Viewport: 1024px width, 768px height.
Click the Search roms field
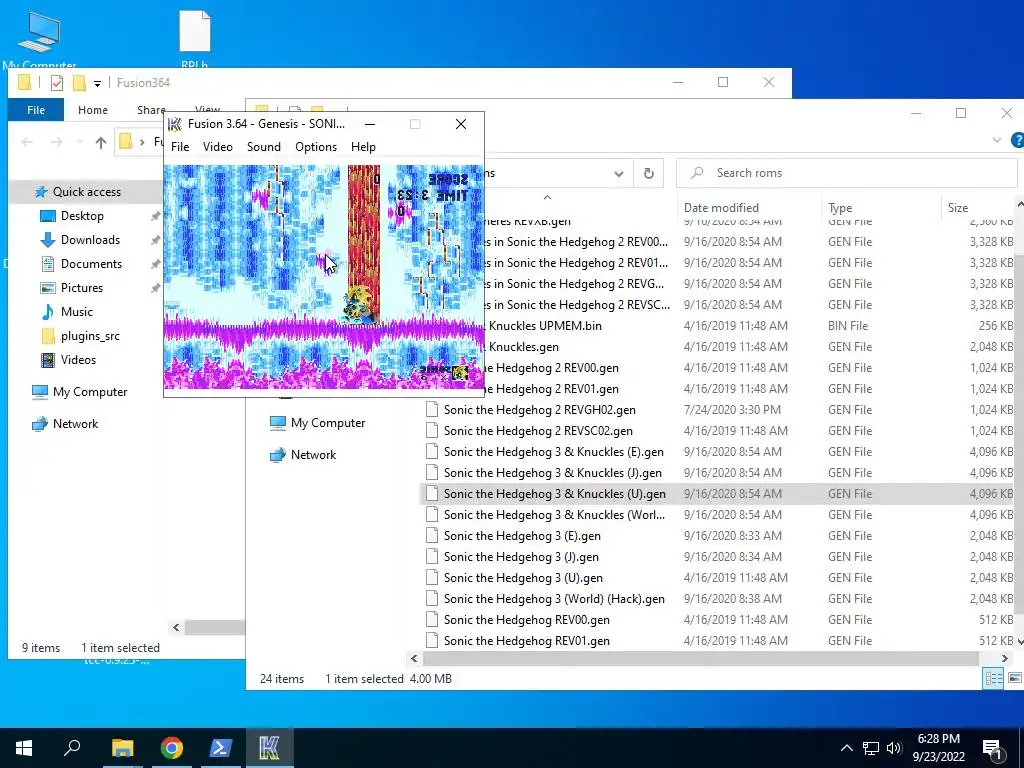[846, 173]
